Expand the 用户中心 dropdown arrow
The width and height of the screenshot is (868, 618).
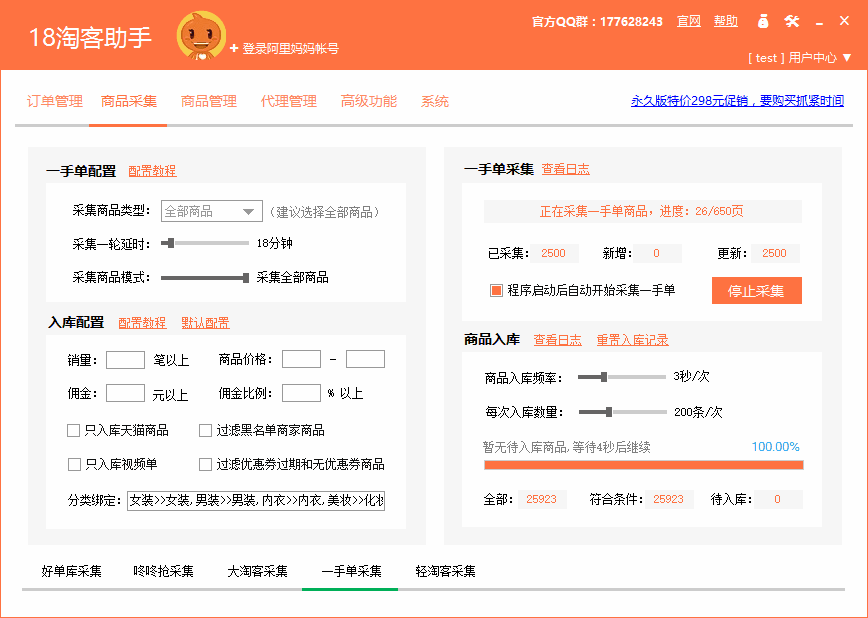point(847,58)
